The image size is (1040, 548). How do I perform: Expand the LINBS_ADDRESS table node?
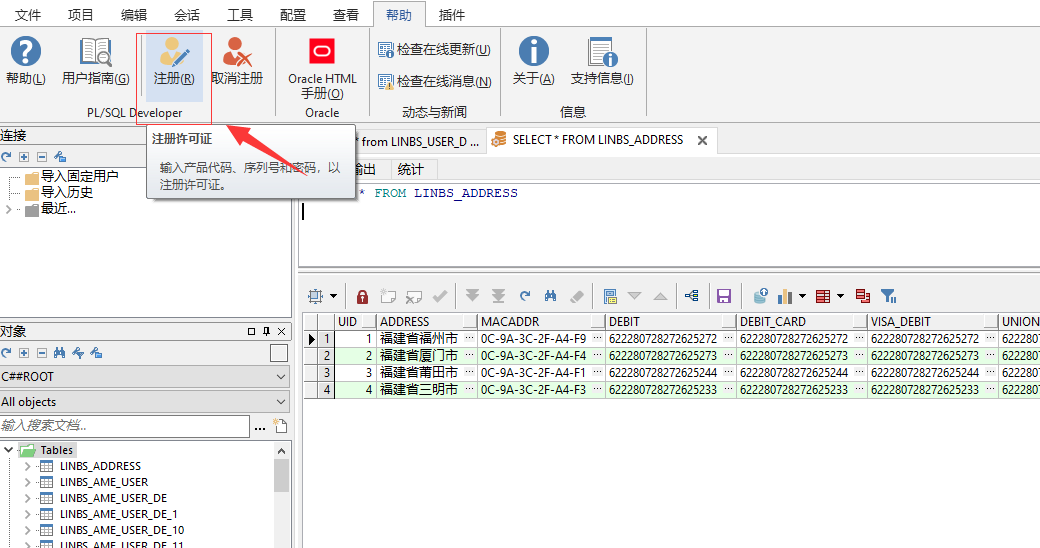pyautogui.click(x=27, y=466)
